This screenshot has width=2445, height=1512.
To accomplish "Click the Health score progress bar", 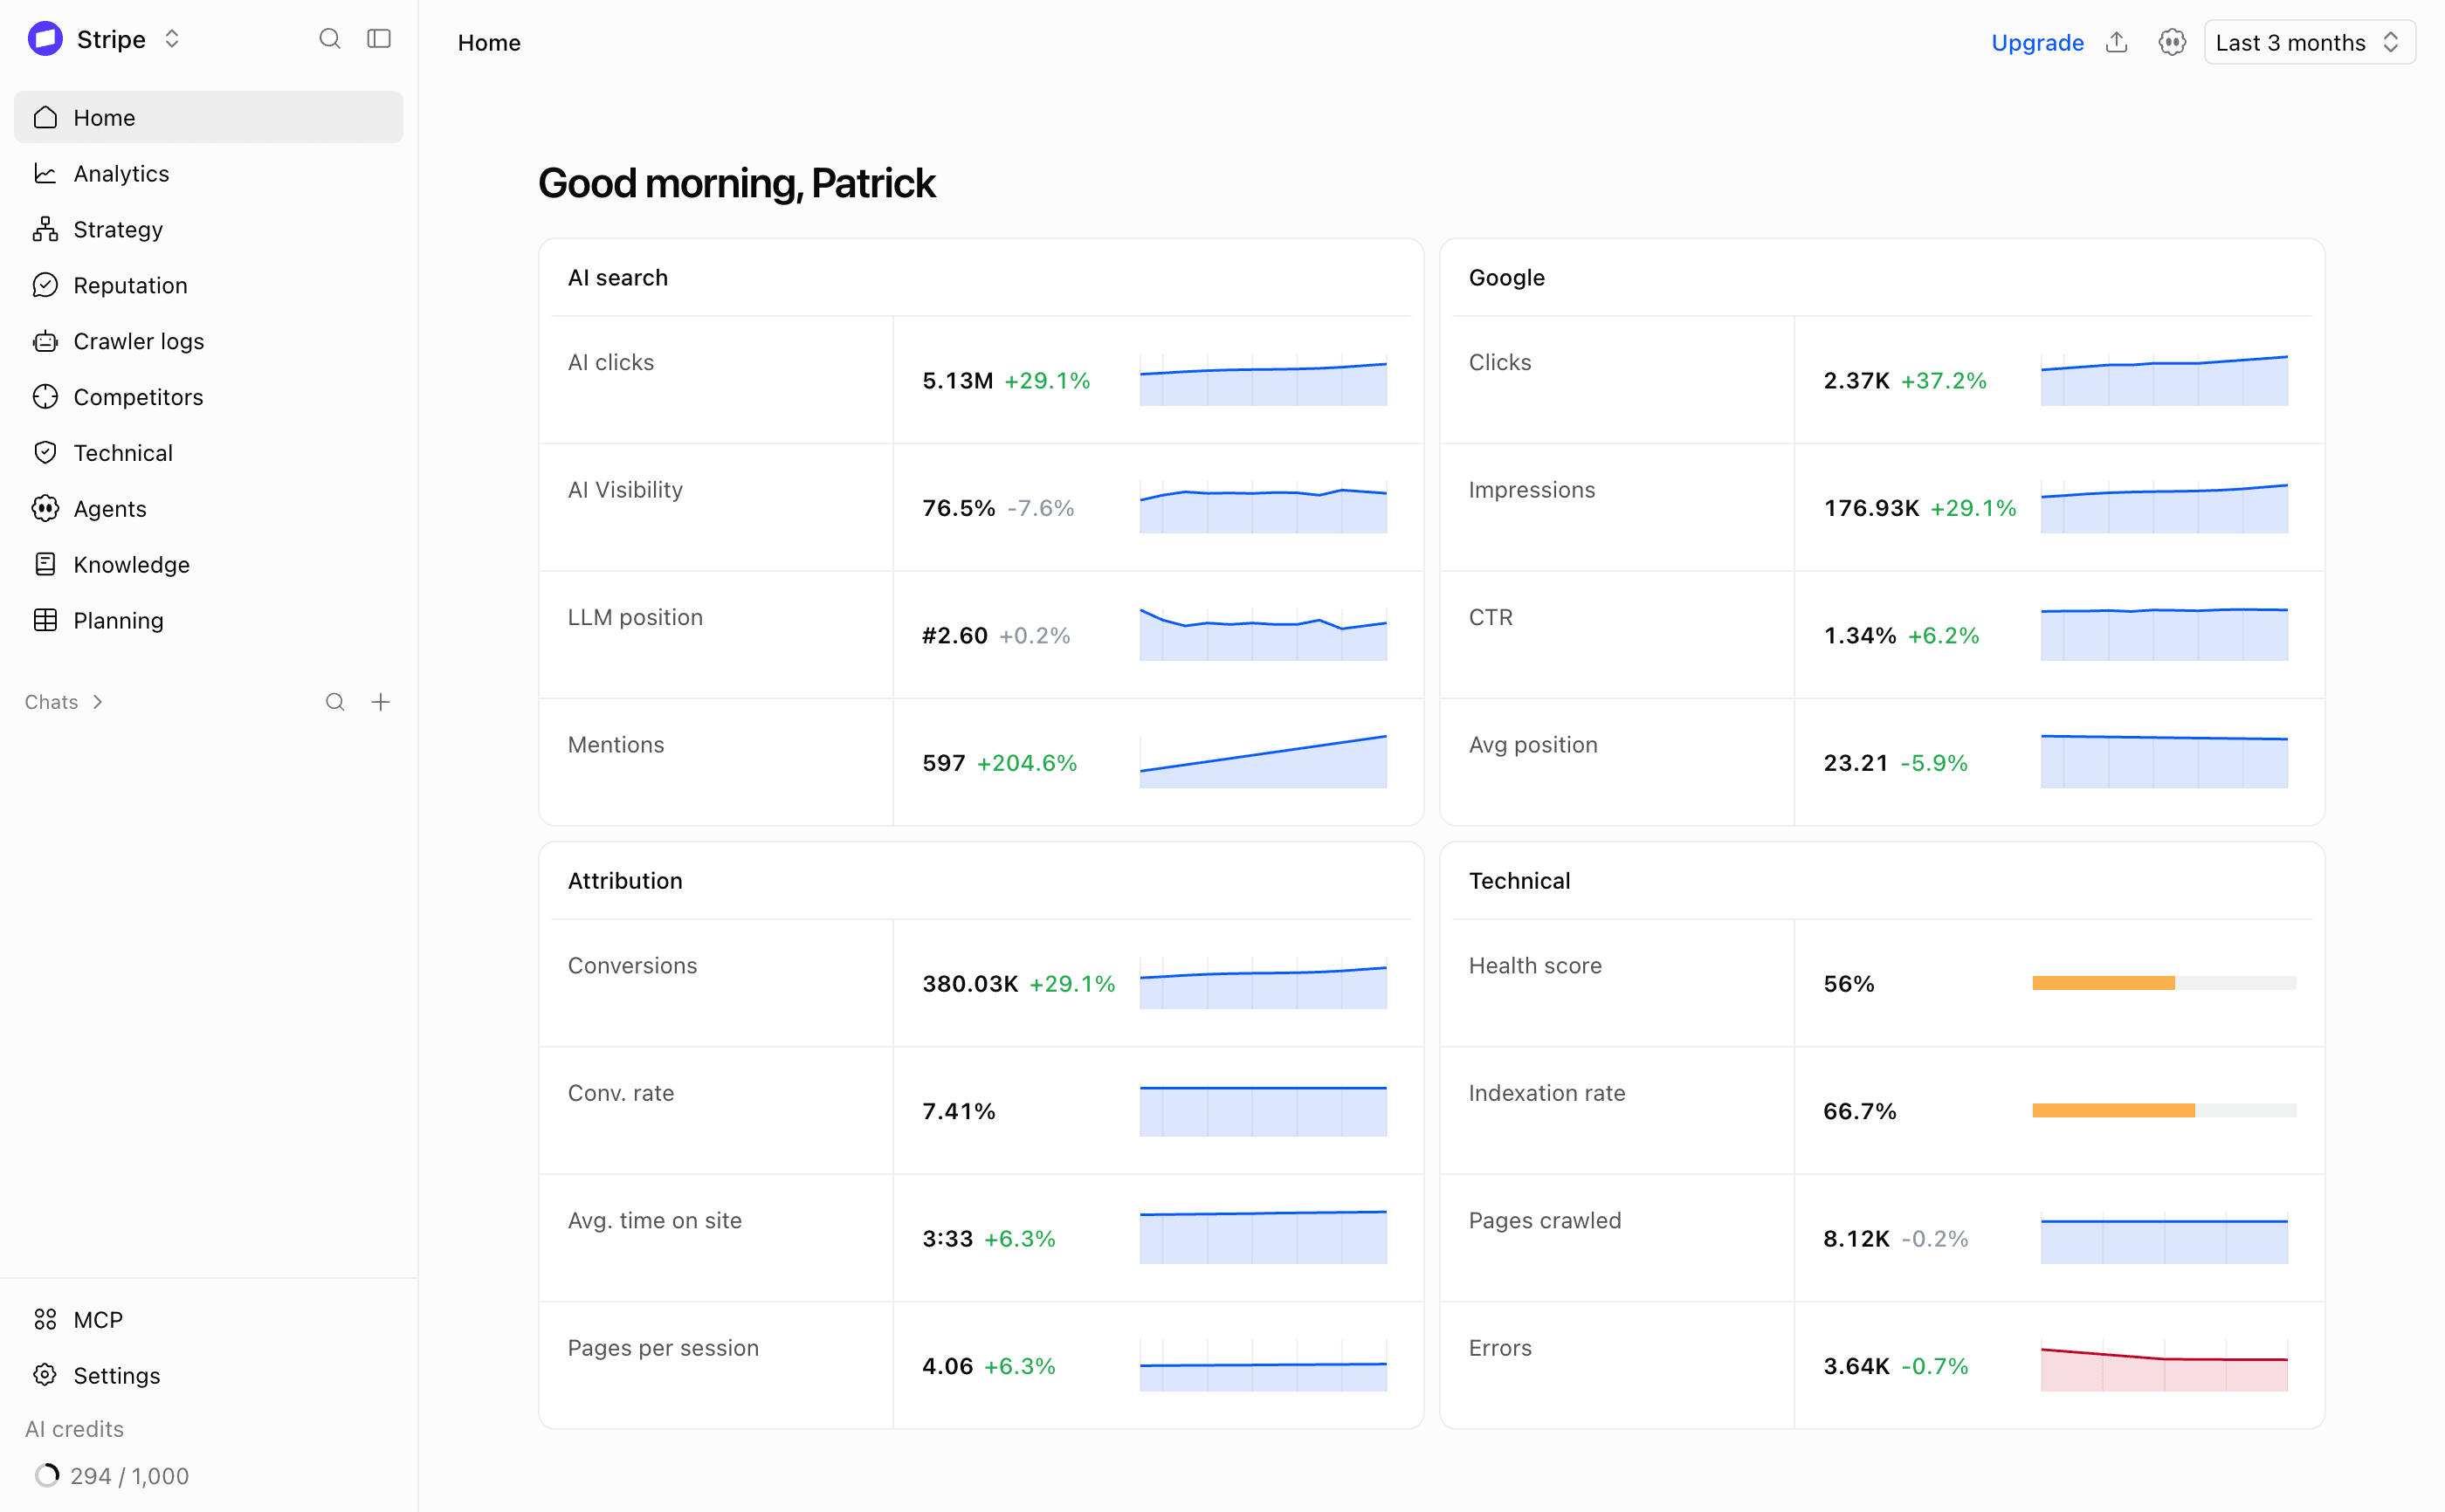I will [2164, 983].
